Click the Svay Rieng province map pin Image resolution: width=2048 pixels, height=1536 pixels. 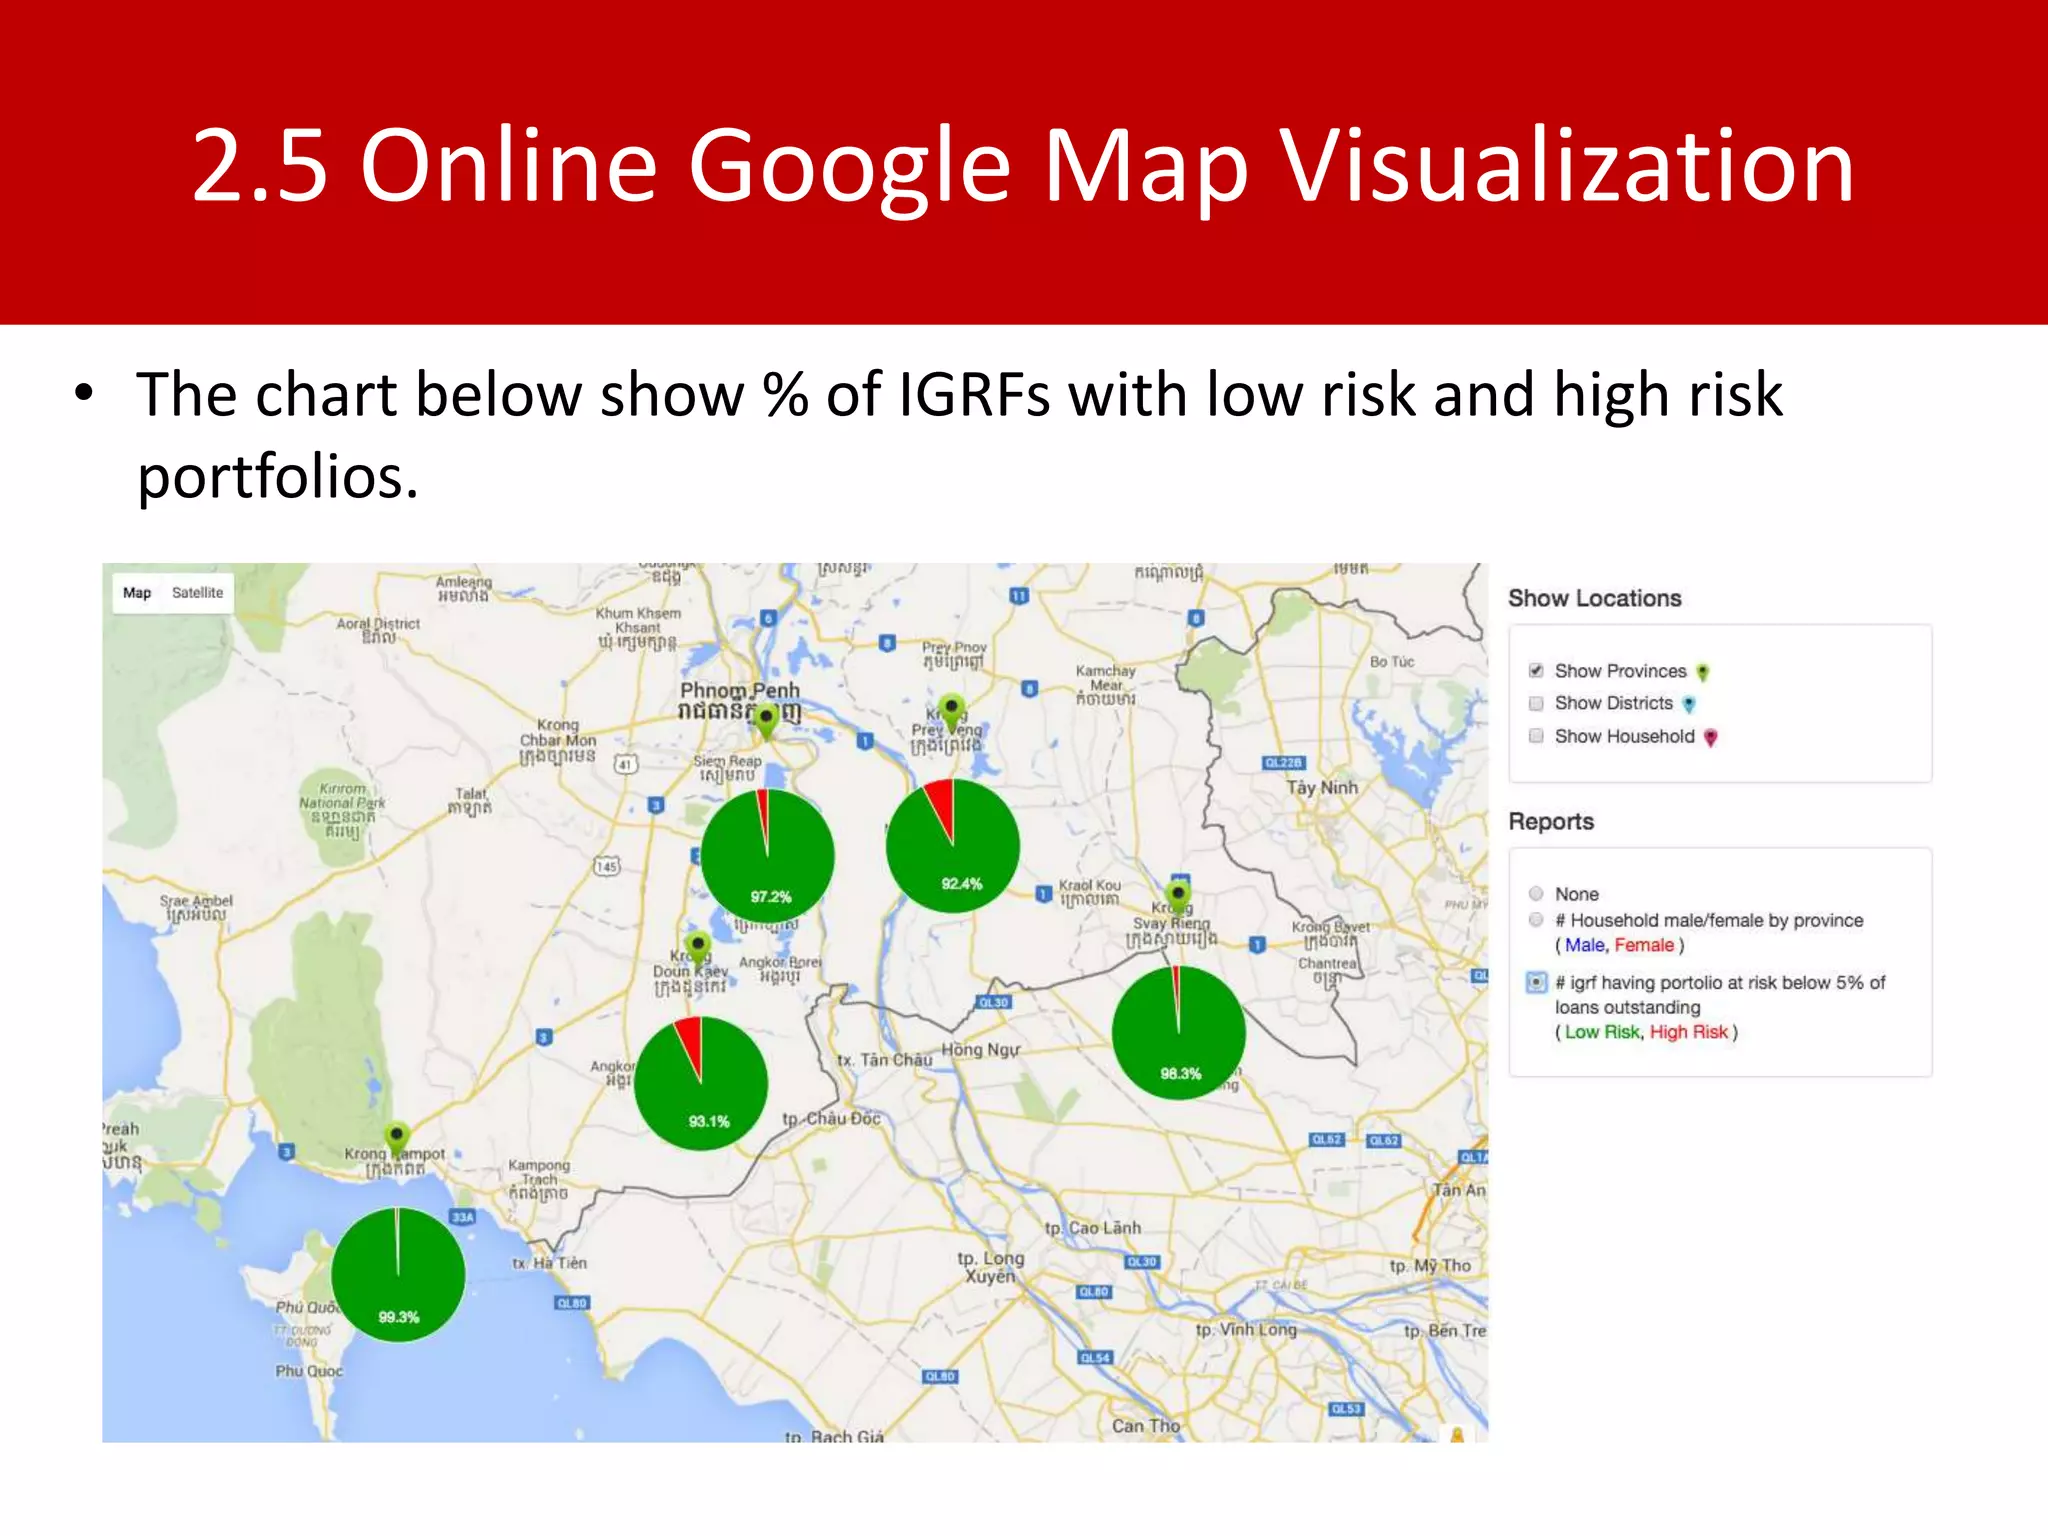click(1179, 894)
